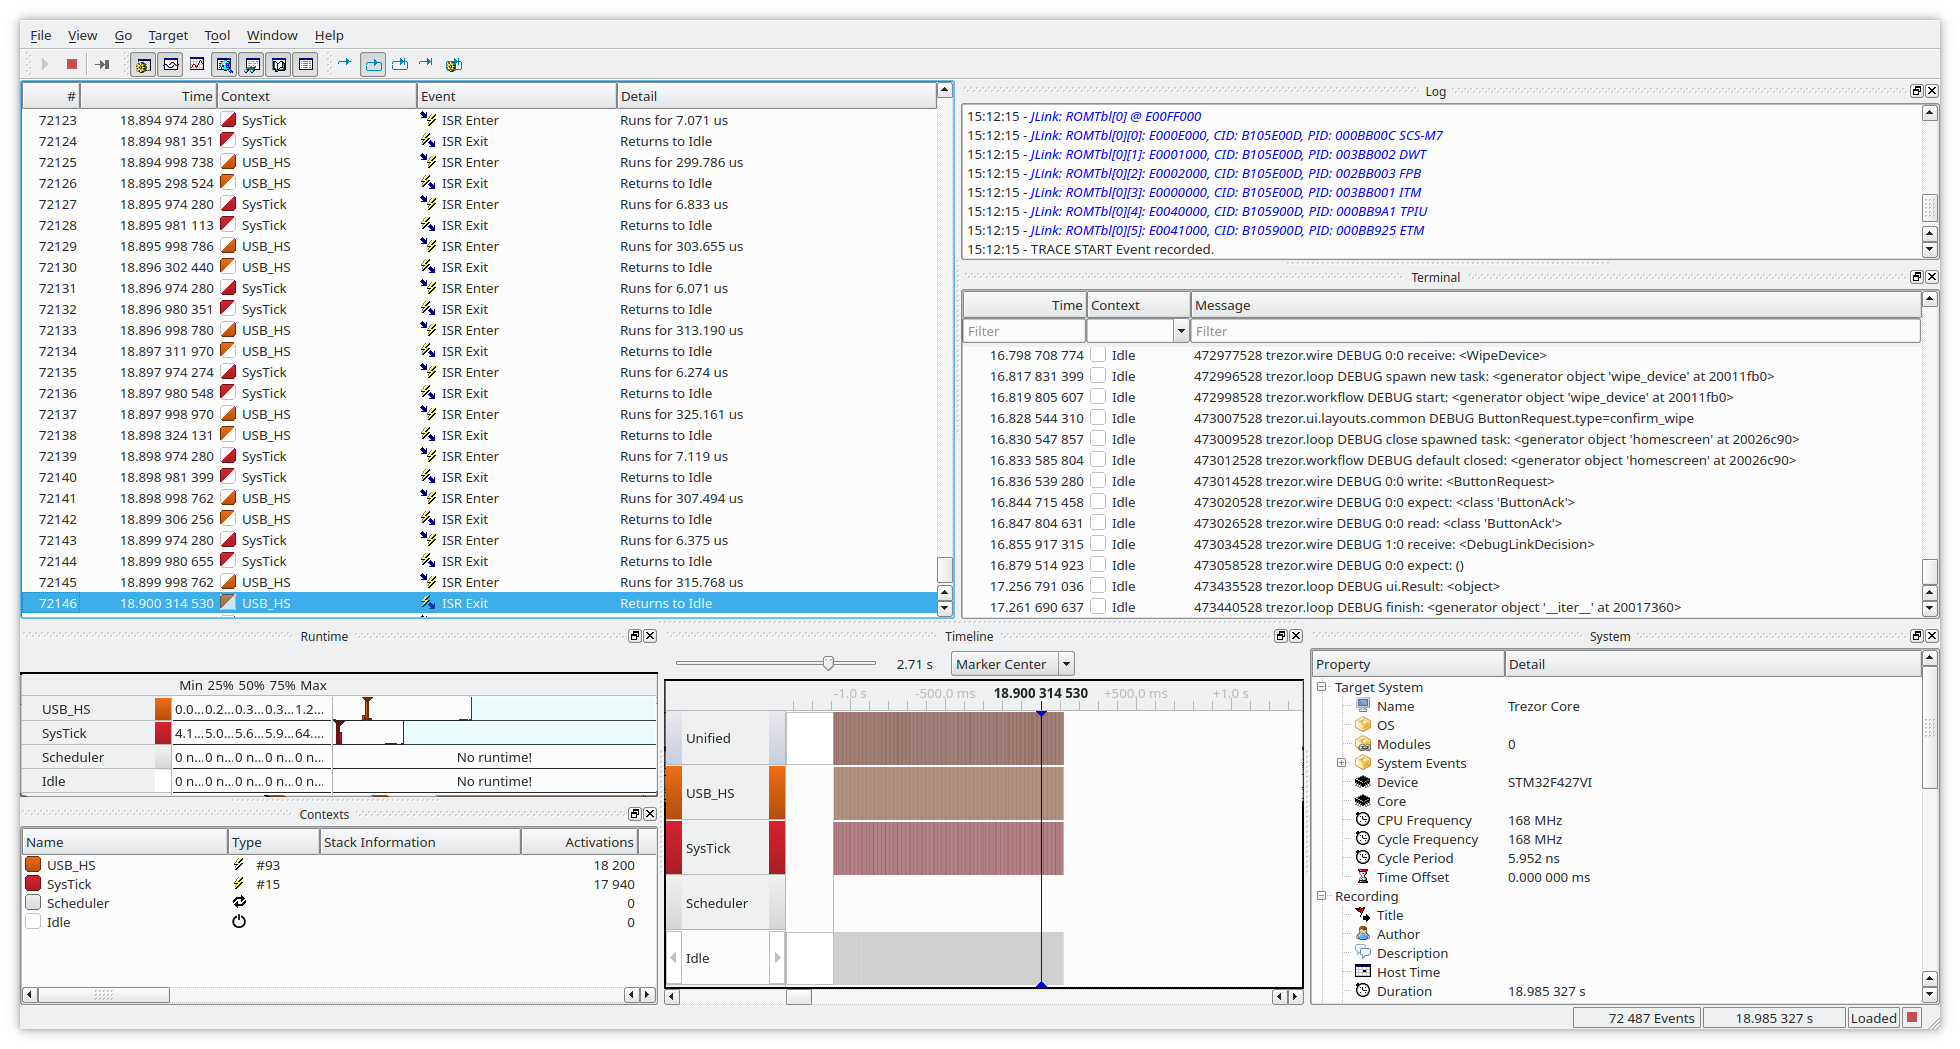Toggle the single-step forward arrow button

[x=344, y=64]
